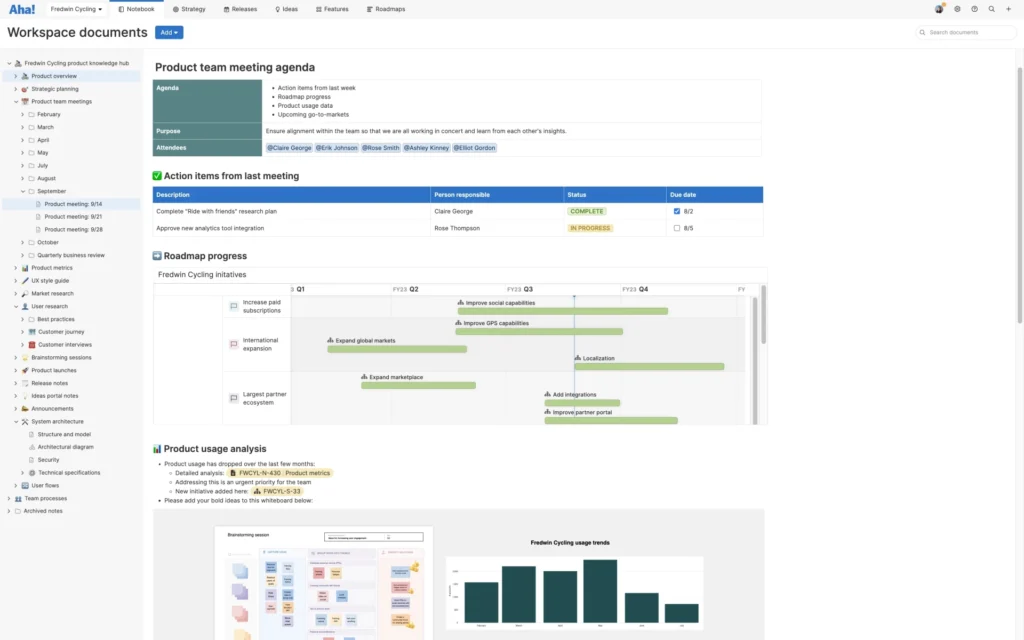Click the Improve social capabilities bar
The image size is (1024, 640).
click(x=562, y=312)
